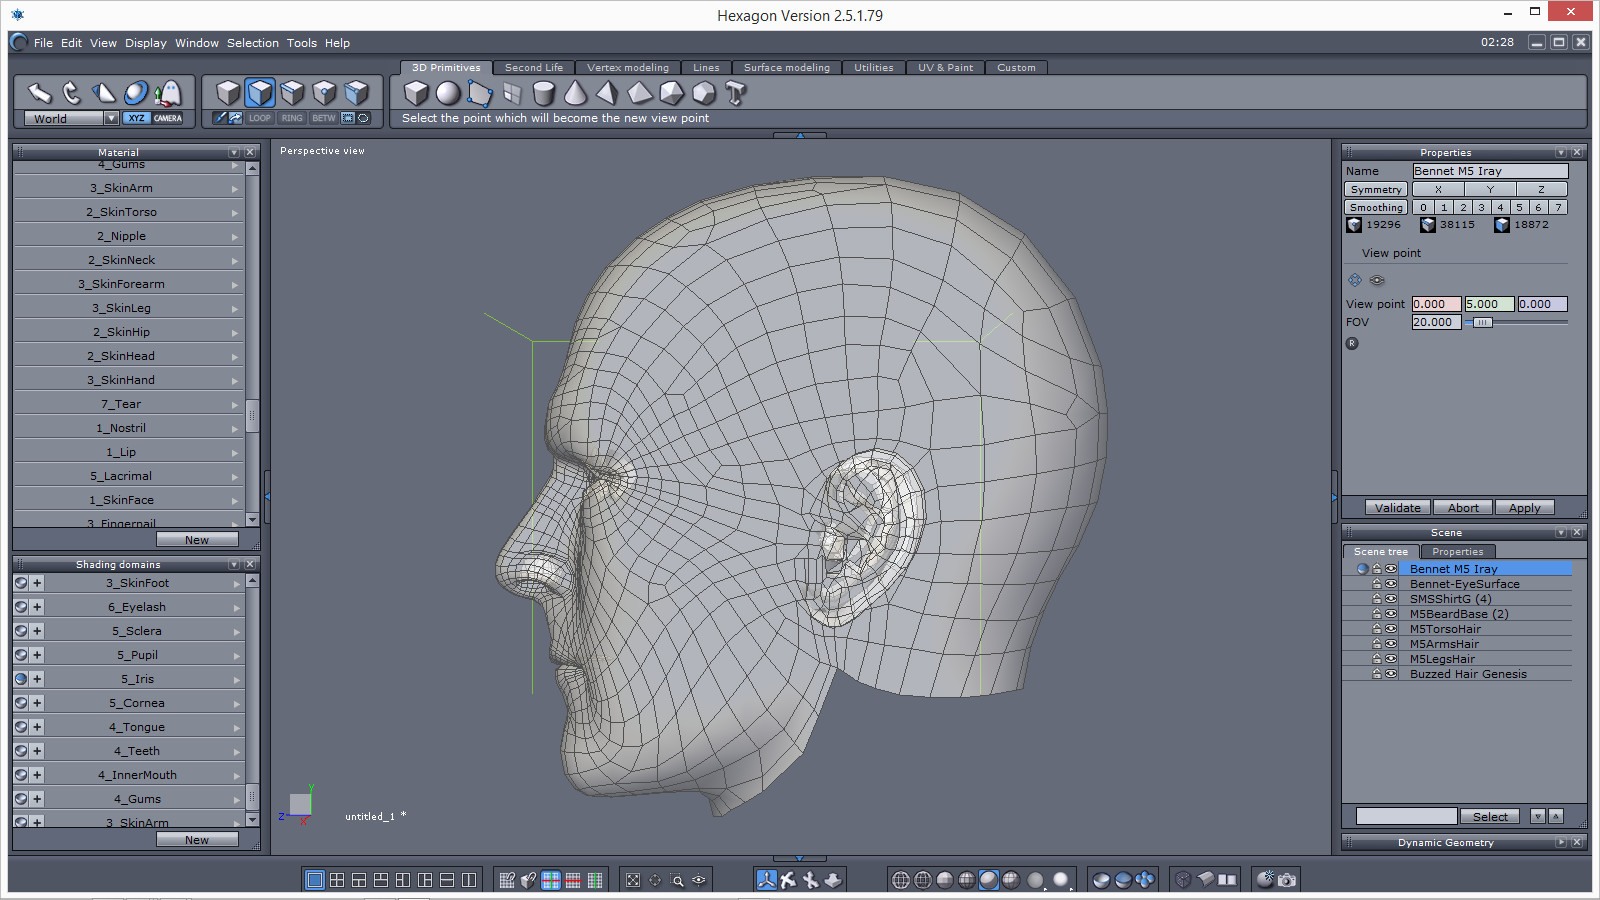The image size is (1600, 900).
Task: Click the set view point target icon
Action: [1355, 280]
